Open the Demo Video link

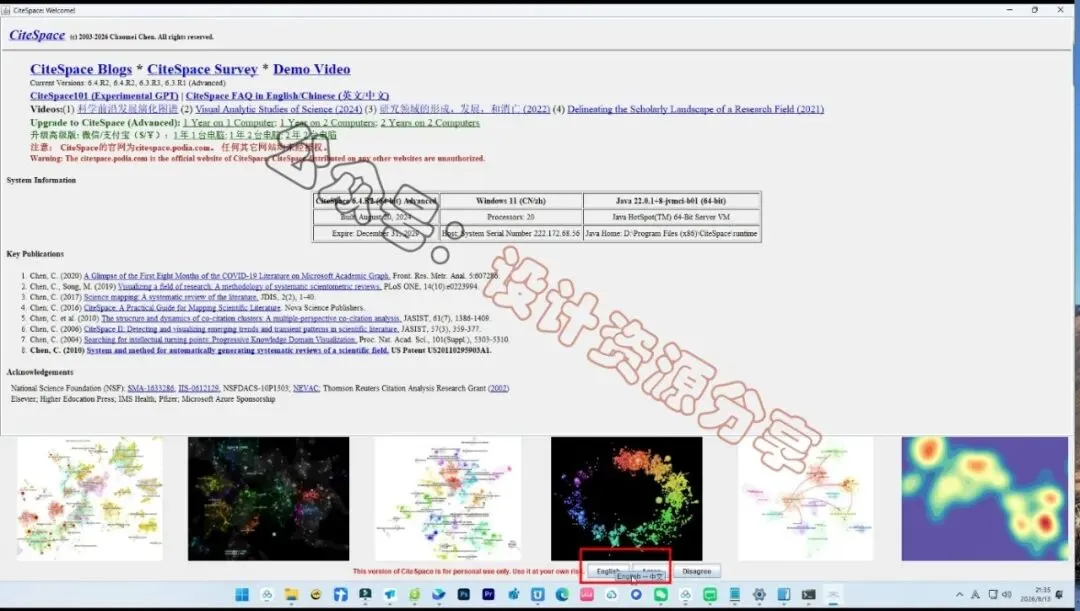coord(311,70)
